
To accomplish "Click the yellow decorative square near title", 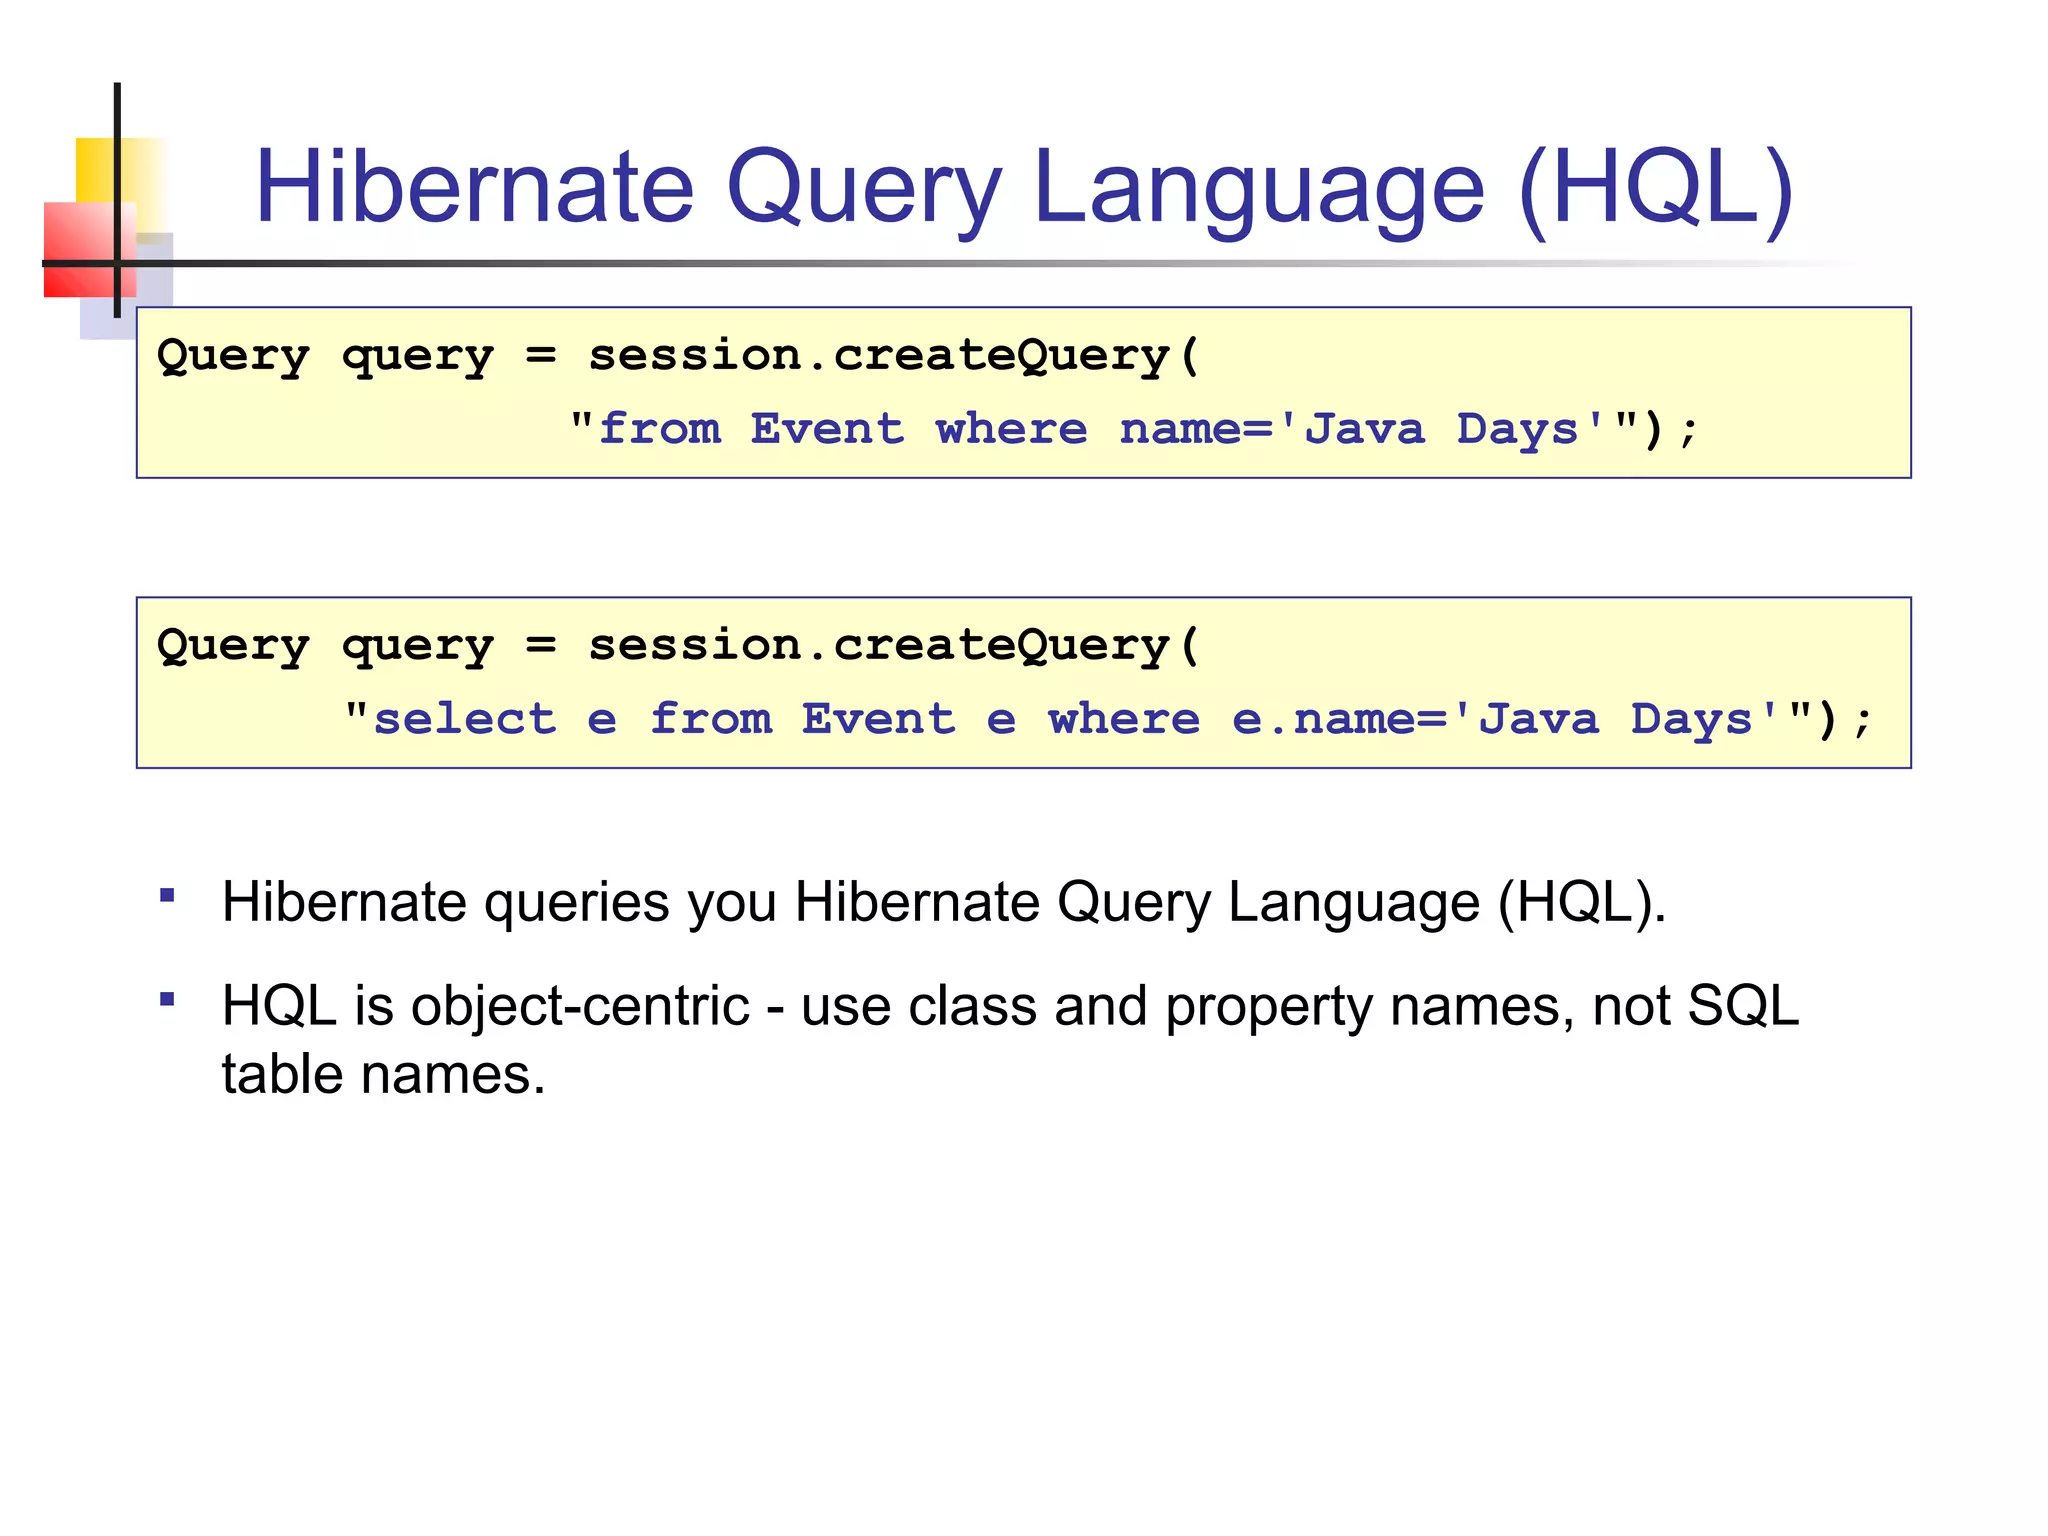I will coord(97,168).
